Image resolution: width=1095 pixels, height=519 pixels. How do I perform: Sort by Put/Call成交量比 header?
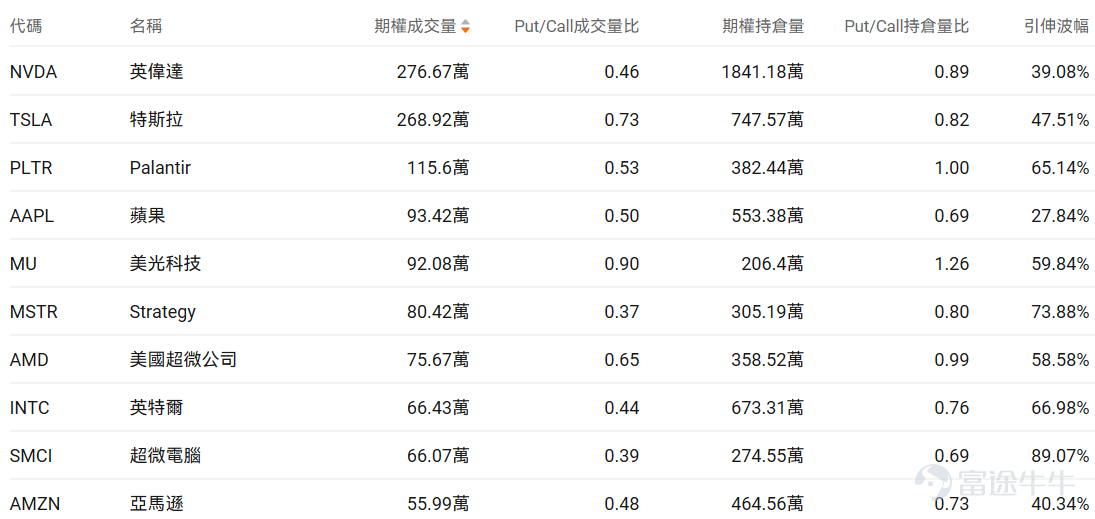click(x=577, y=27)
